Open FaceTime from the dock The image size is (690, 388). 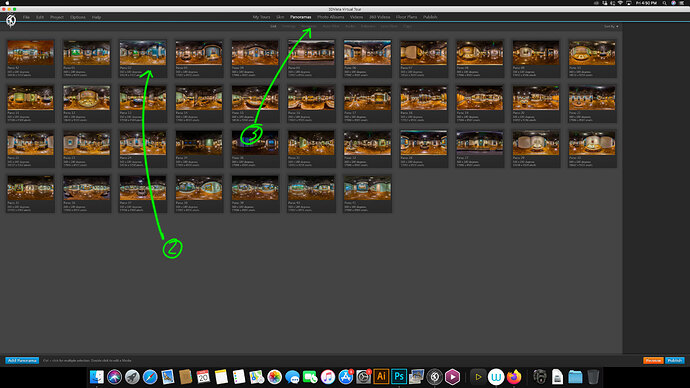coord(310,377)
